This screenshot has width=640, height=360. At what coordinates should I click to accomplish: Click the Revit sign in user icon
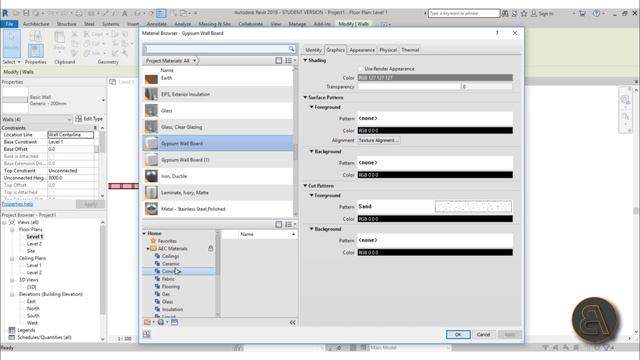(533, 13)
